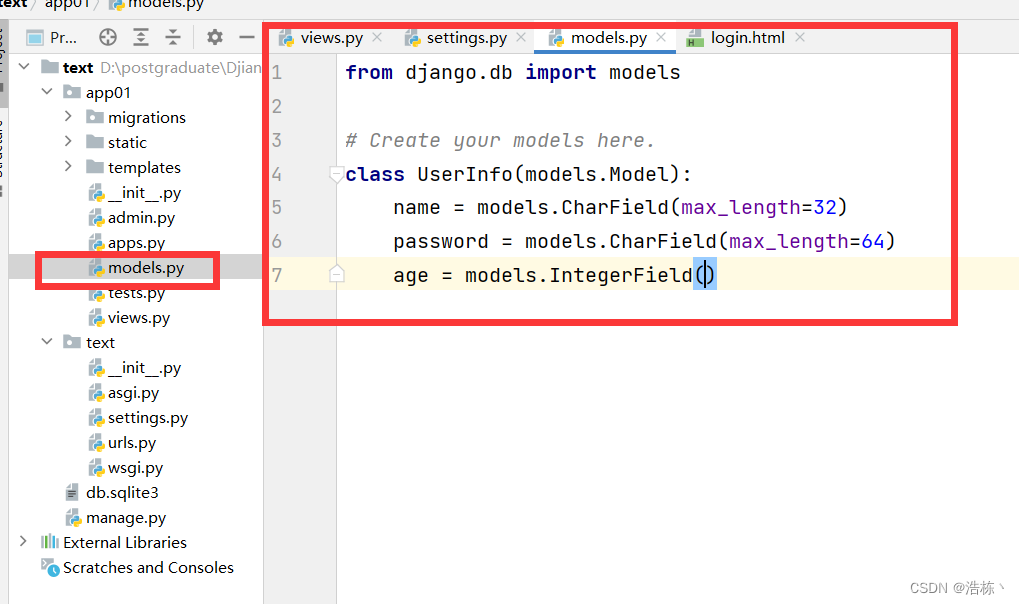1019x604 pixels.
Task: Click line number 5 in the editor gutter
Action: (277, 207)
